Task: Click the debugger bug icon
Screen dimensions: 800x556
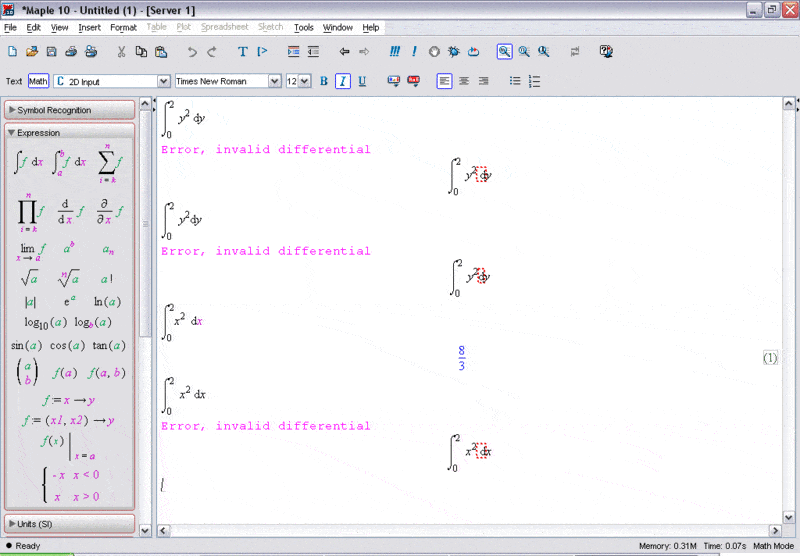Action: click(x=454, y=51)
